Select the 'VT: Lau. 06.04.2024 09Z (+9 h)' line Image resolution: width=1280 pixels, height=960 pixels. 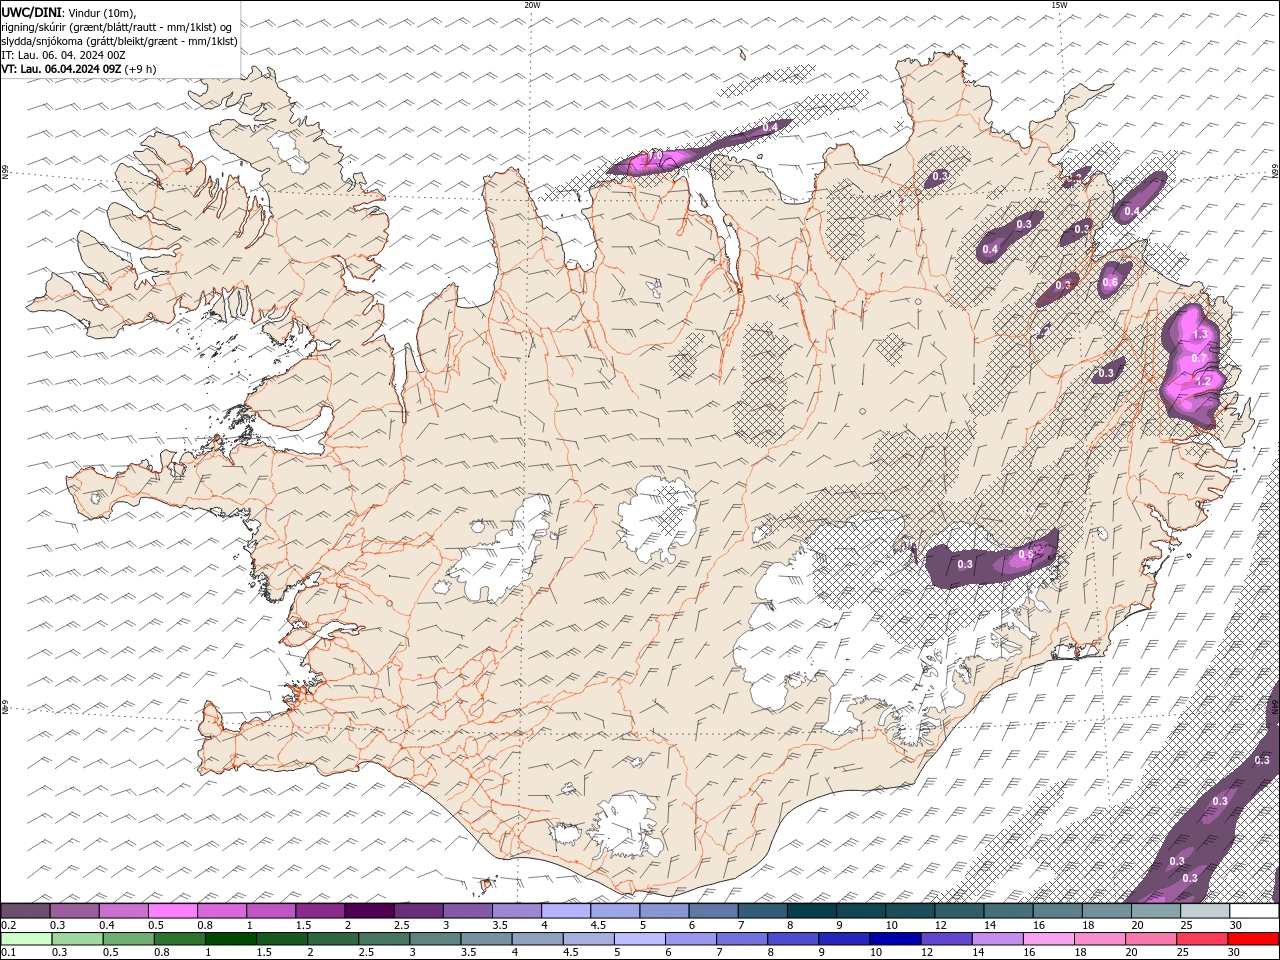(78, 69)
